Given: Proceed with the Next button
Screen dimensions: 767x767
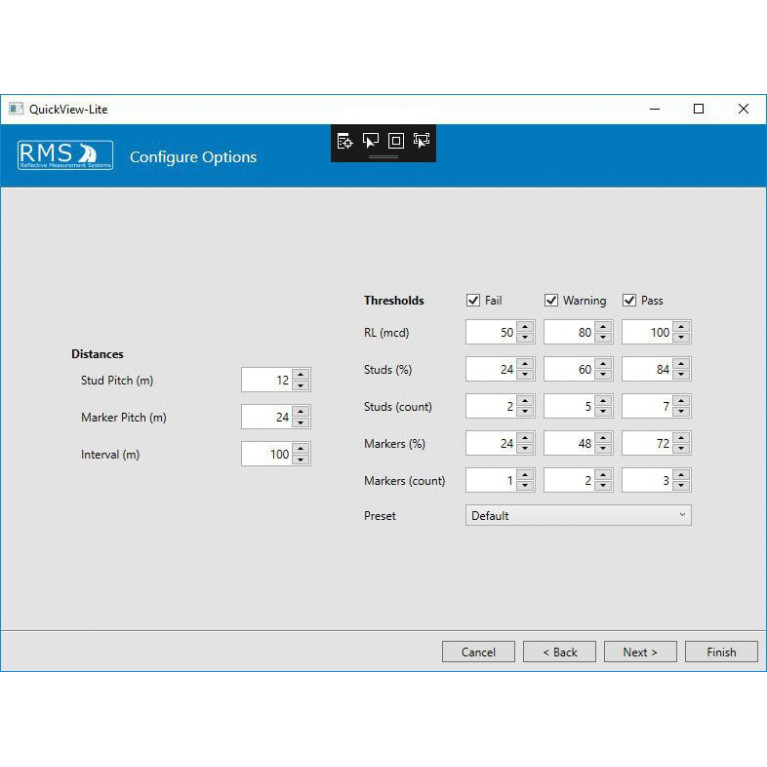Looking at the screenshot, I should tap(640, 652).
